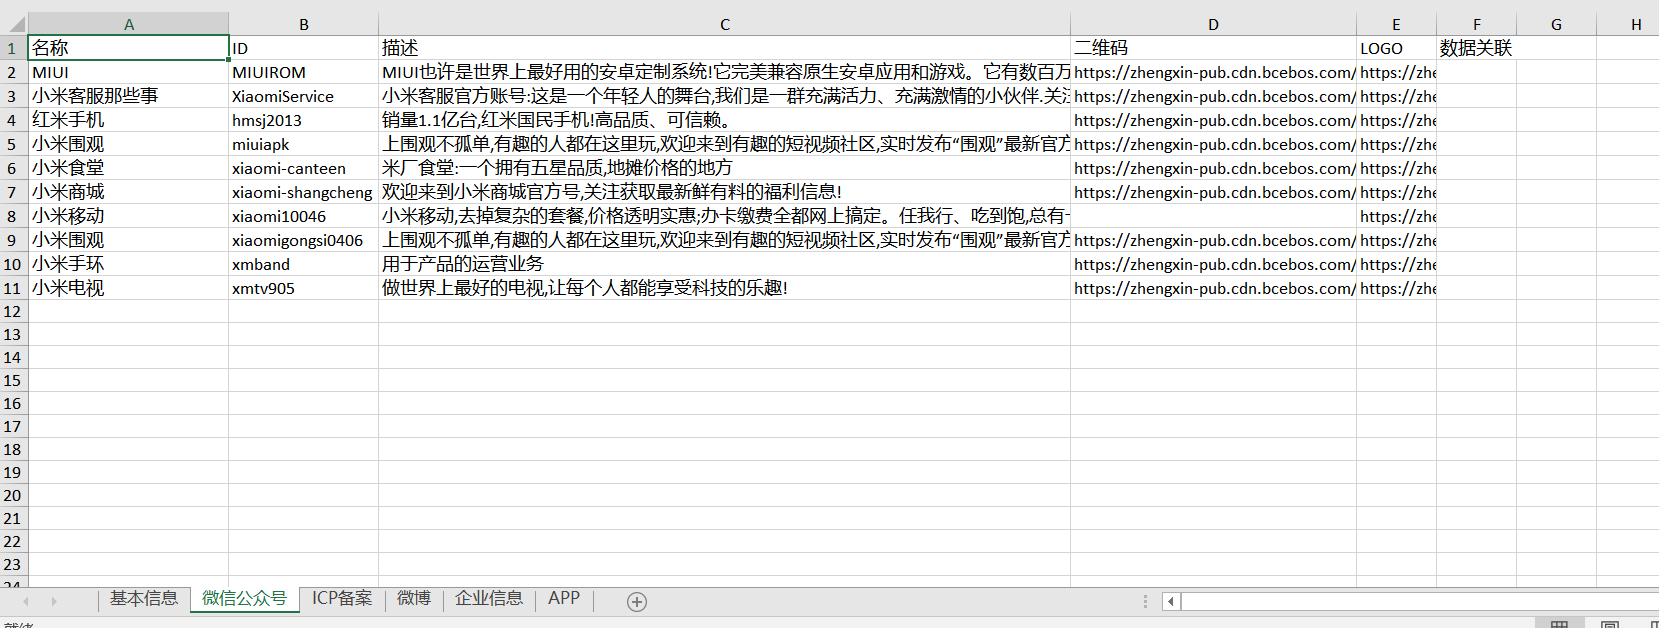Viewport: 1659px width, 628px height.
Task: Click the LOGO URL in row 8
Action: click(1396, 216)
